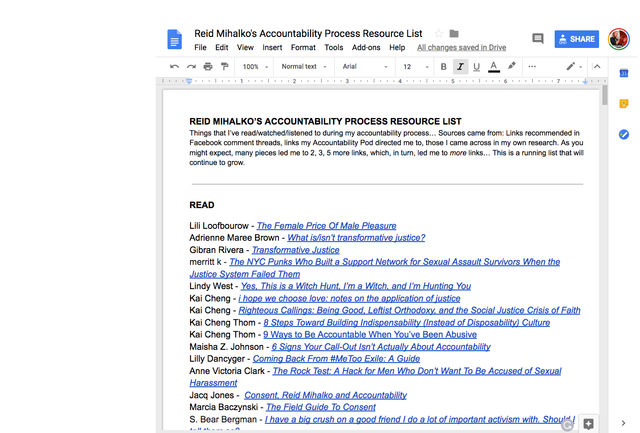Screen dimensions: 640x433
Task: Click left indent marker on ruler
Action: [189, 81]
